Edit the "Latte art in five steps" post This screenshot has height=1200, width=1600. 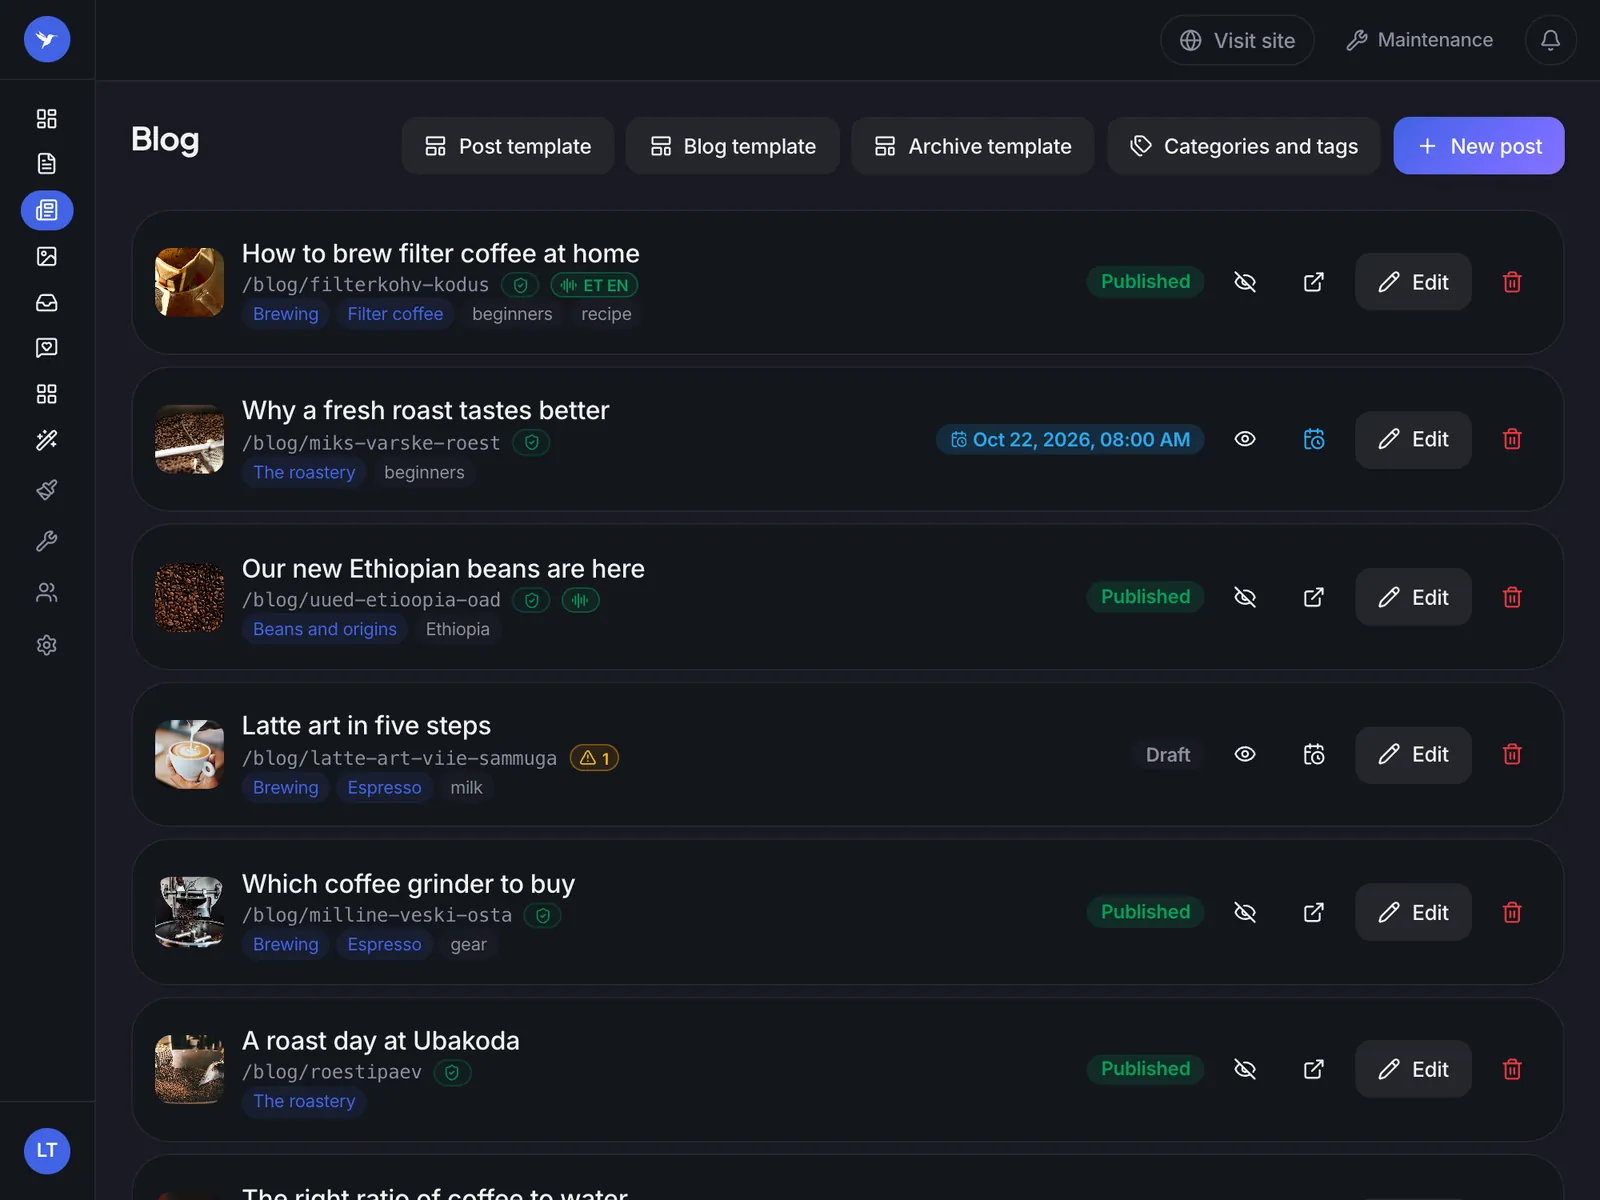point(1413,755)
